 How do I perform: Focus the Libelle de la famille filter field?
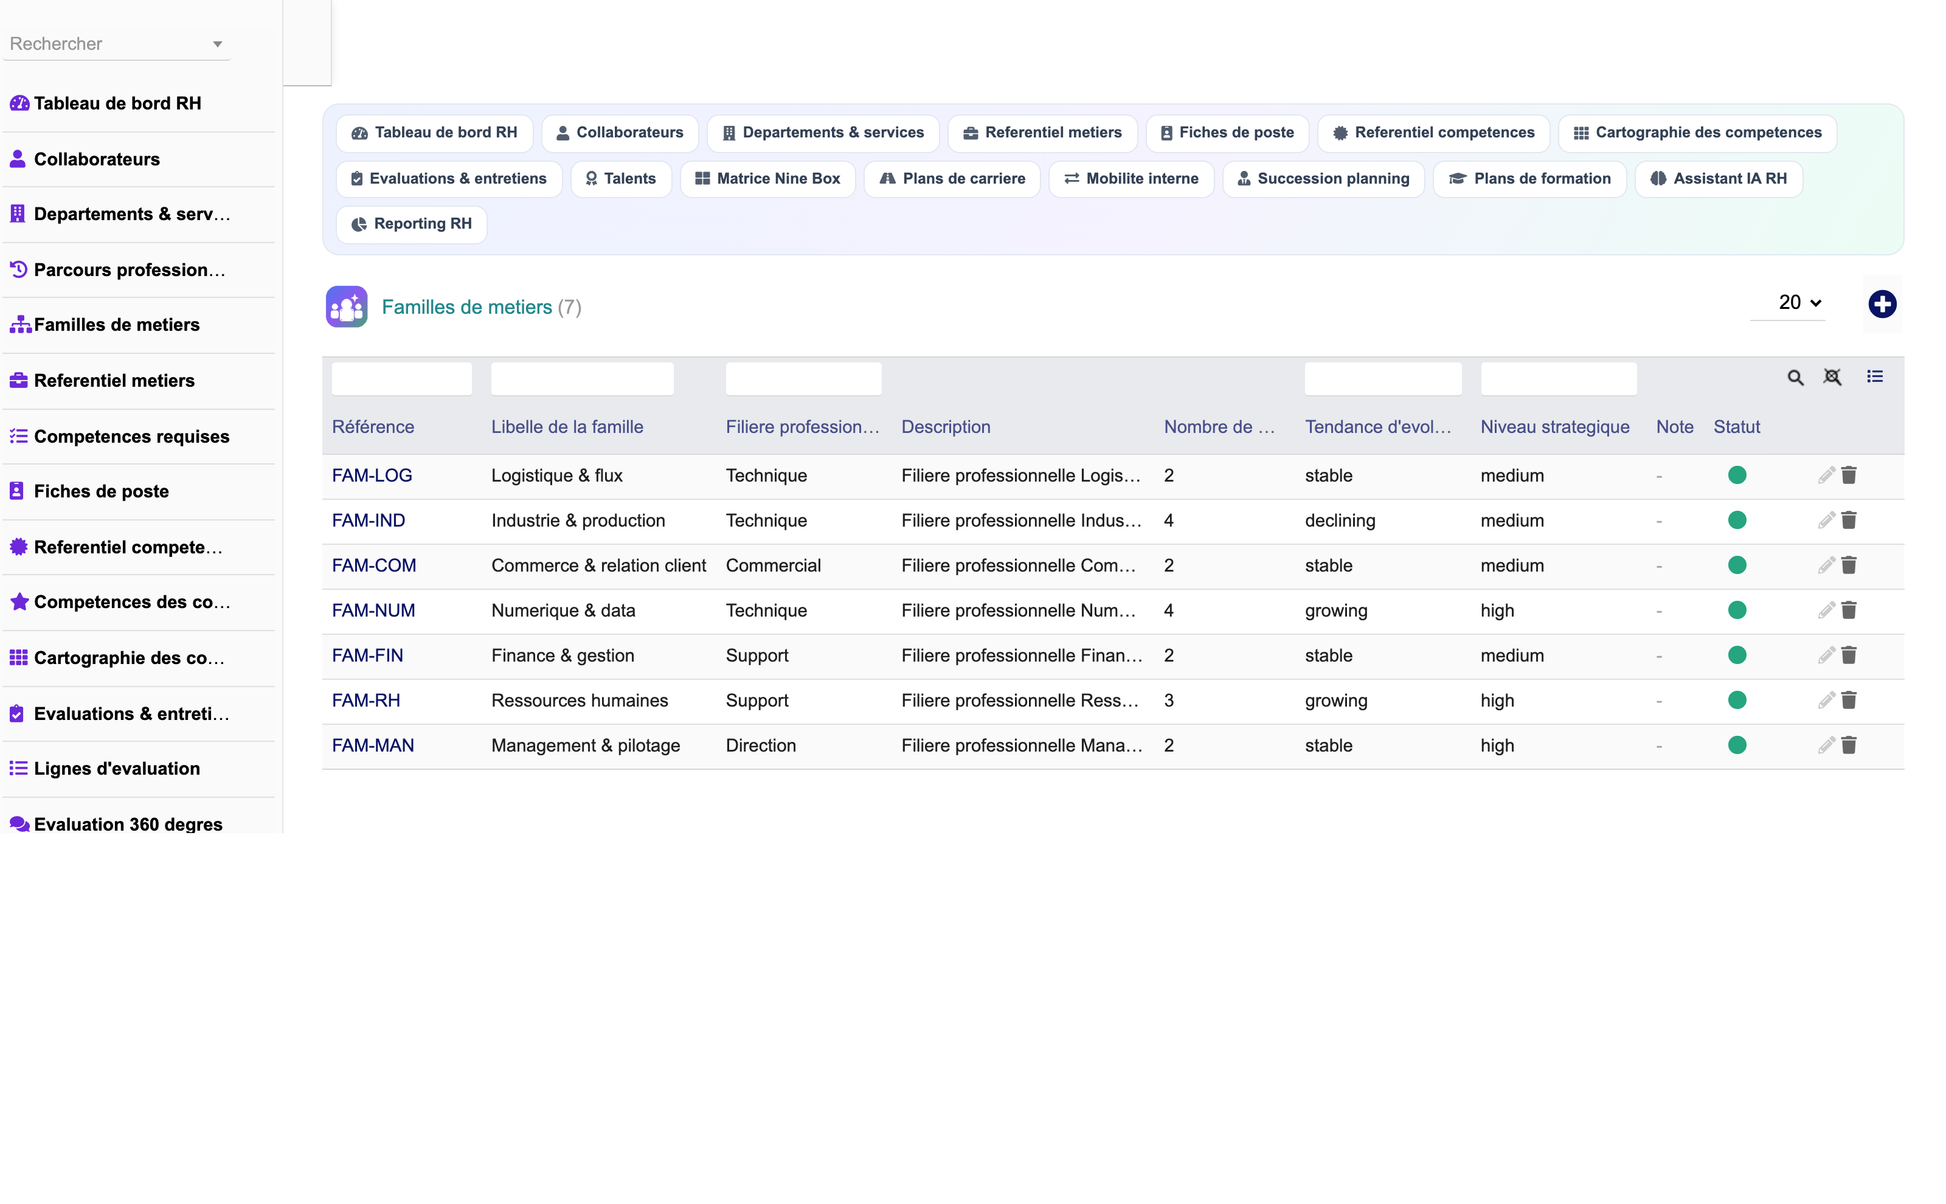[x=582, y=379]
